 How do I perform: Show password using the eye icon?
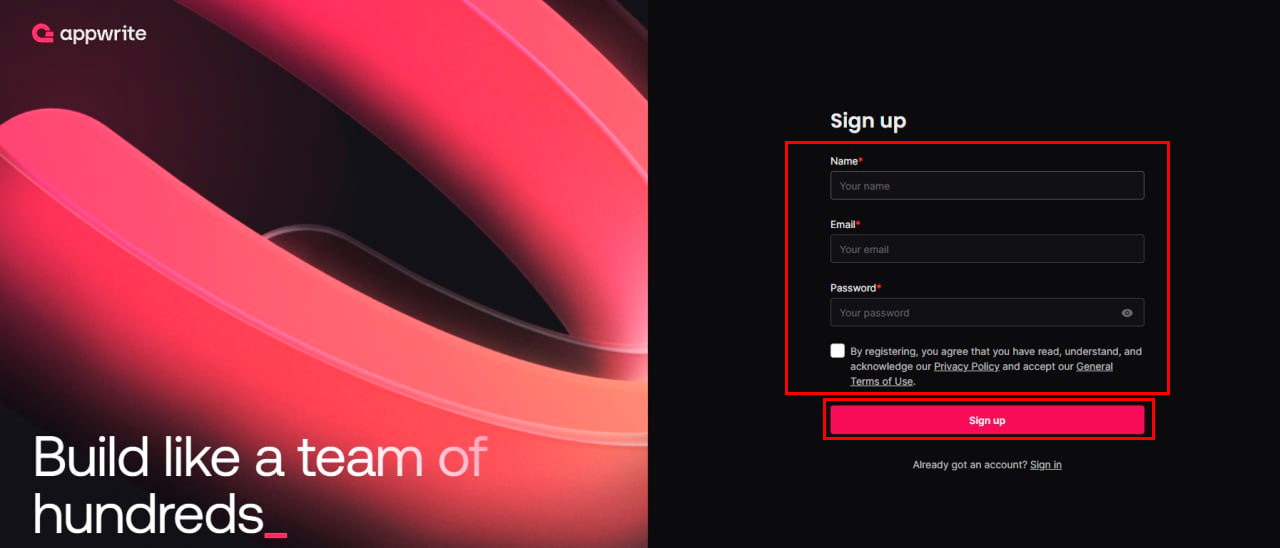click(x=1127, y=313)
